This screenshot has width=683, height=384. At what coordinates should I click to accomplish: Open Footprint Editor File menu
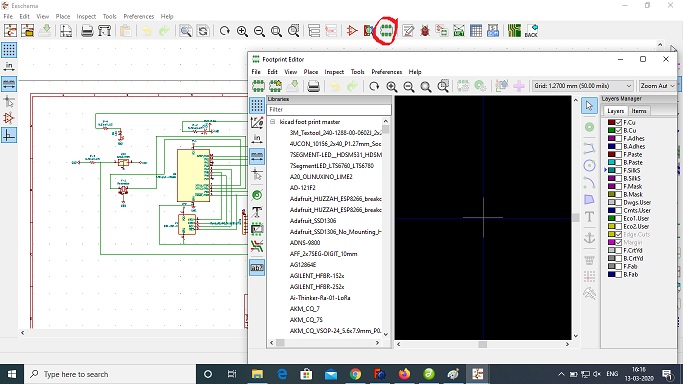(x=256, y=71)
